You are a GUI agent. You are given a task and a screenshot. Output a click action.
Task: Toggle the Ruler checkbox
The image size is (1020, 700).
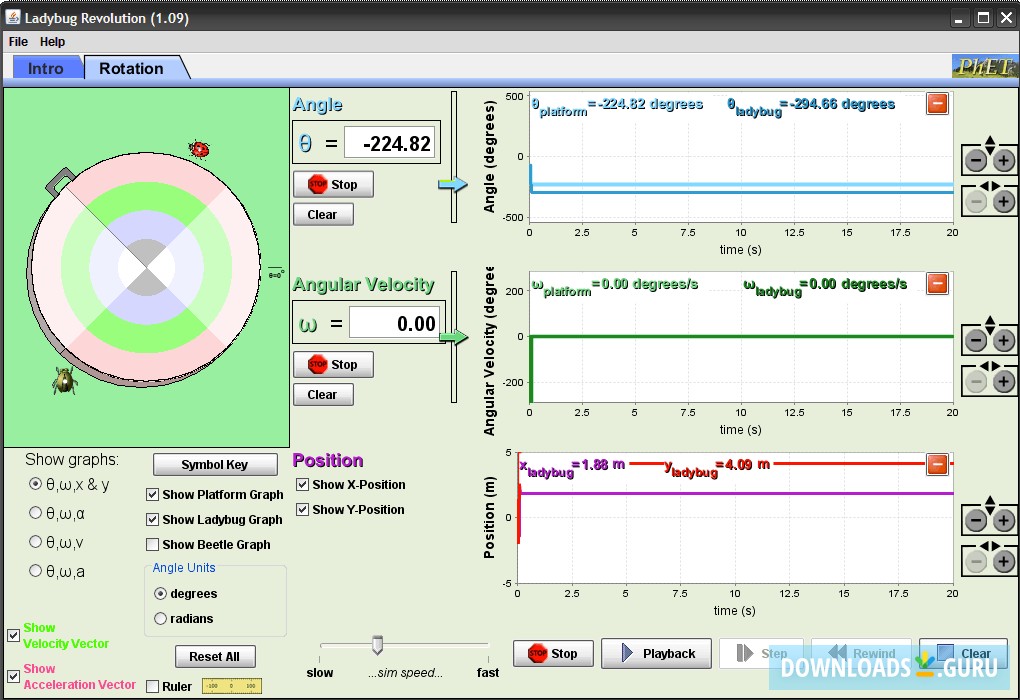153,687
